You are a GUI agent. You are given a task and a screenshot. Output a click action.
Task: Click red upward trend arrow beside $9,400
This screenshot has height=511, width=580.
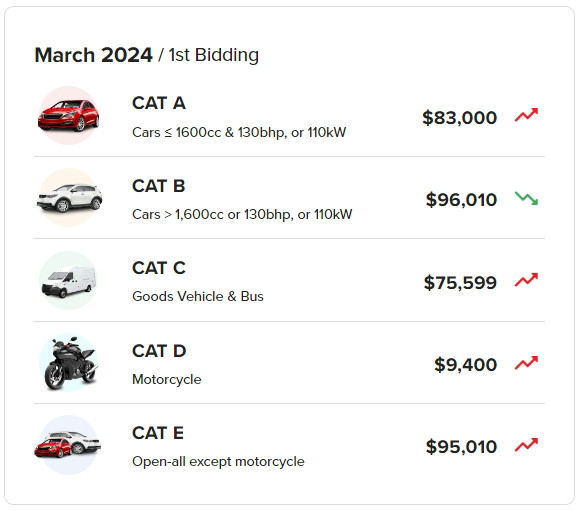(x=526, y=363)
